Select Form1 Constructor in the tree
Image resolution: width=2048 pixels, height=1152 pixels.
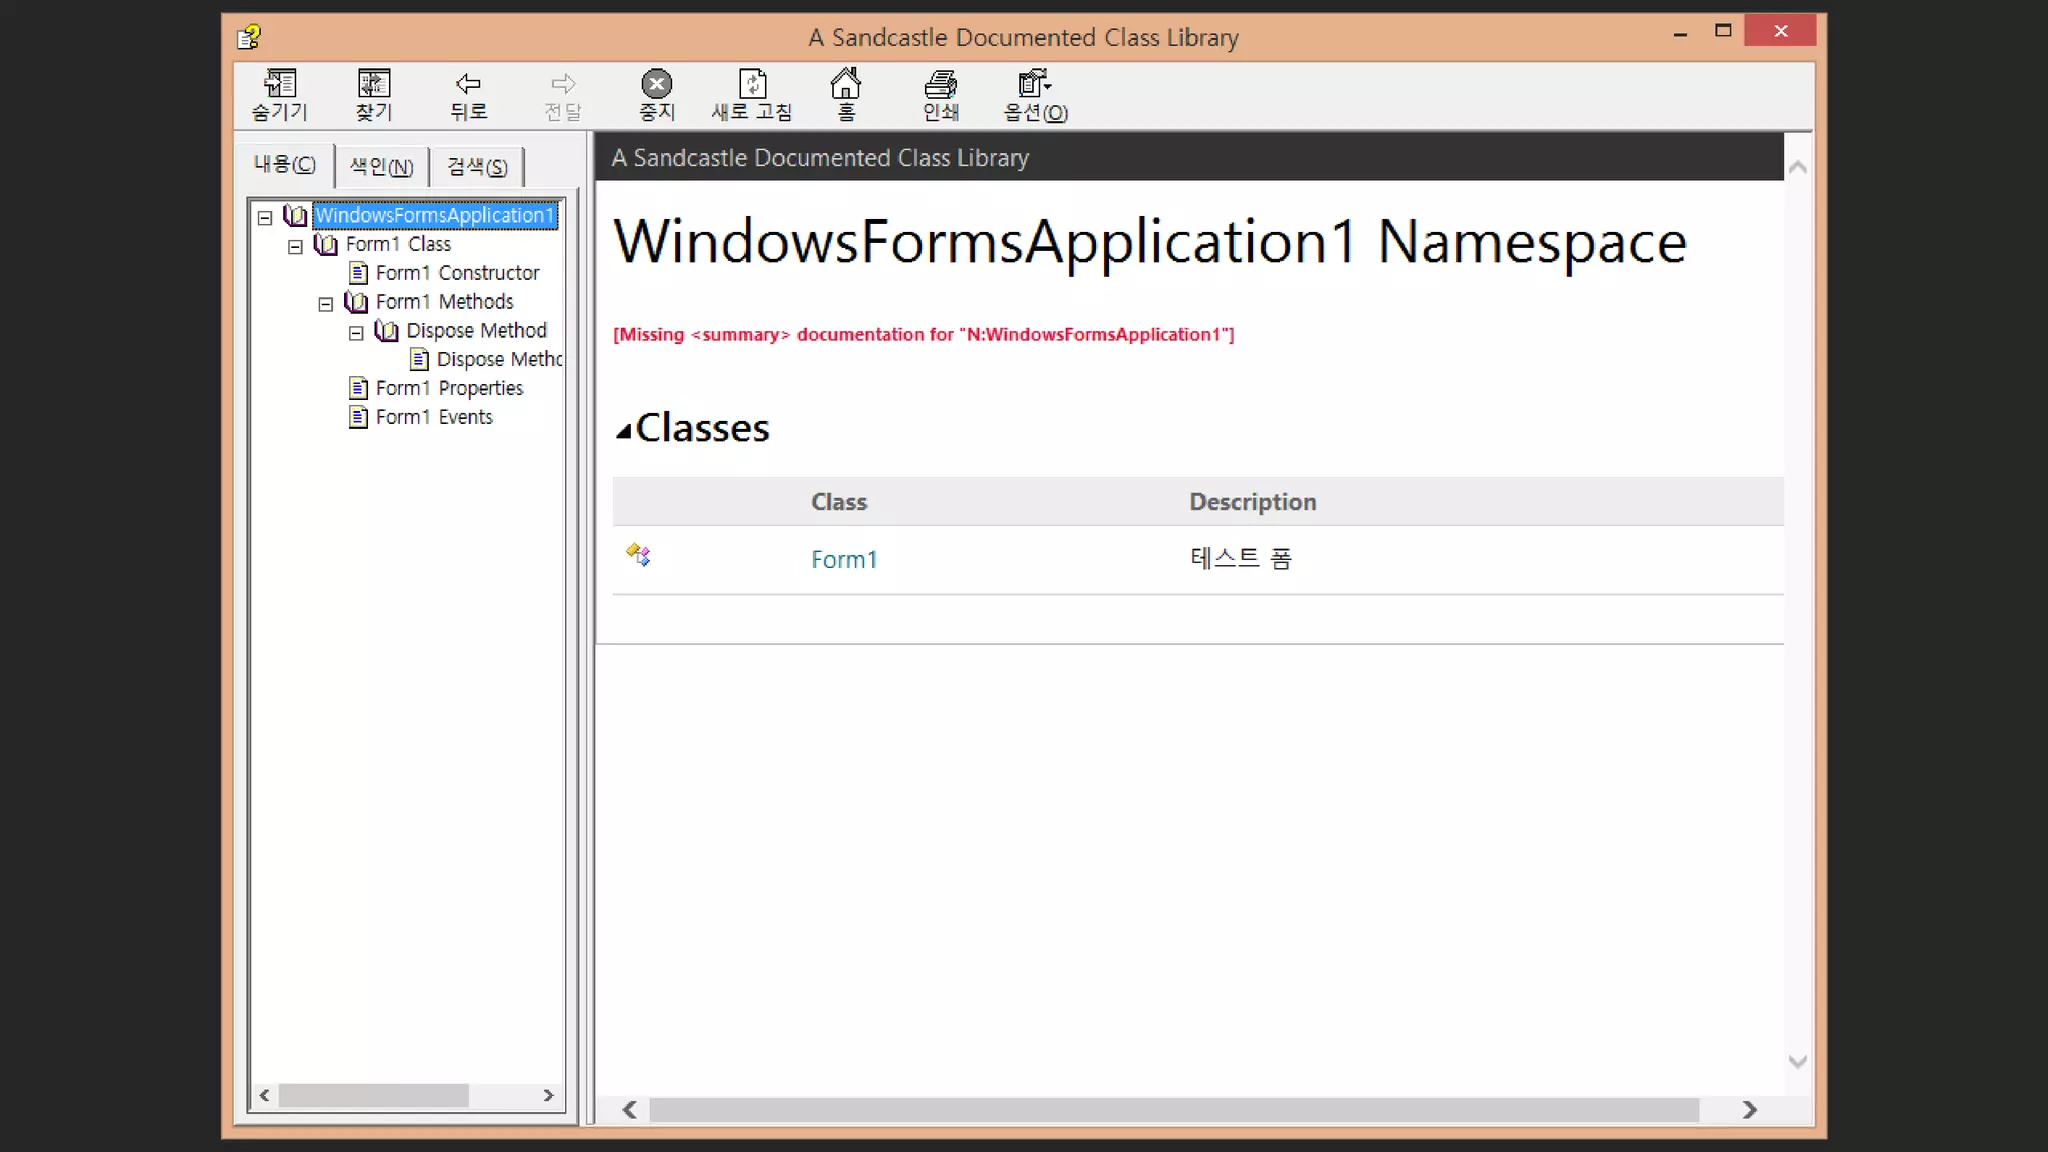click(457, 273)
